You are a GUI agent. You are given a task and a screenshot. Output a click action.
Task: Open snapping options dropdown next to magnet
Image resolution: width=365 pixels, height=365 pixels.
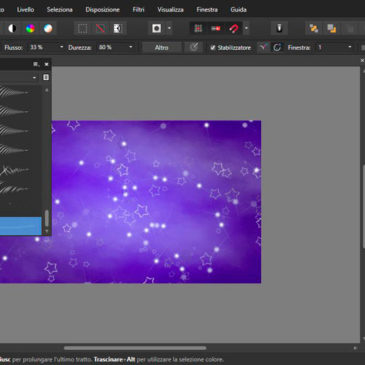(x=246, y=29)
